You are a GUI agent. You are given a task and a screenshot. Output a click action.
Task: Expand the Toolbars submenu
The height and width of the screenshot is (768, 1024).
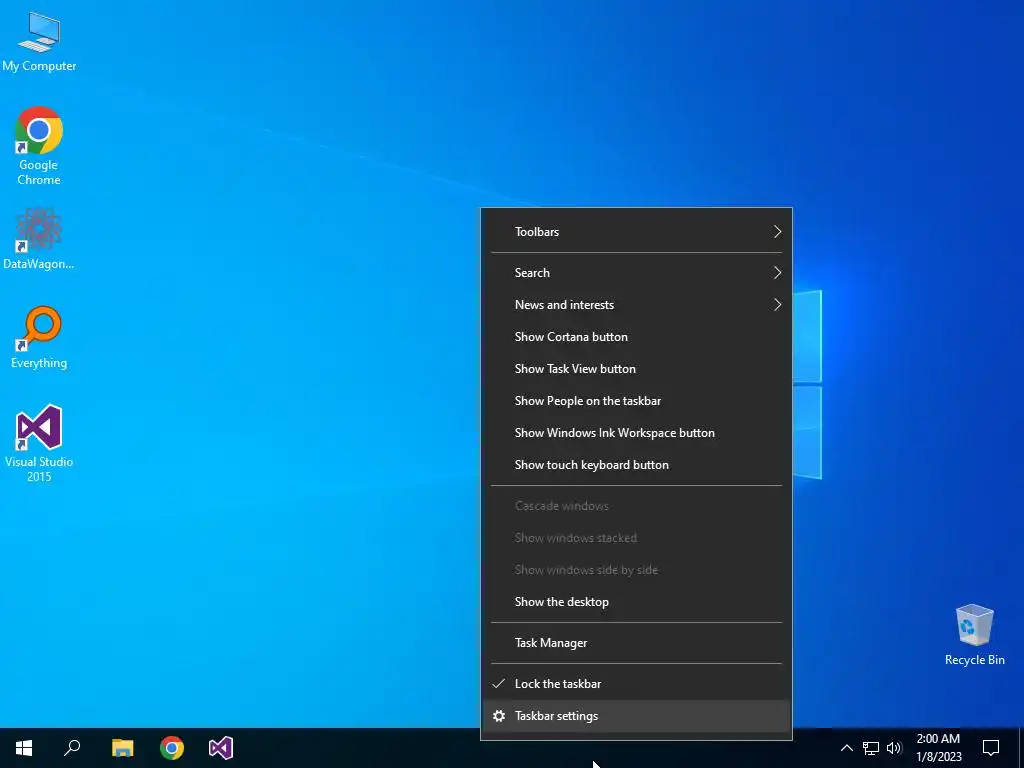636,232
